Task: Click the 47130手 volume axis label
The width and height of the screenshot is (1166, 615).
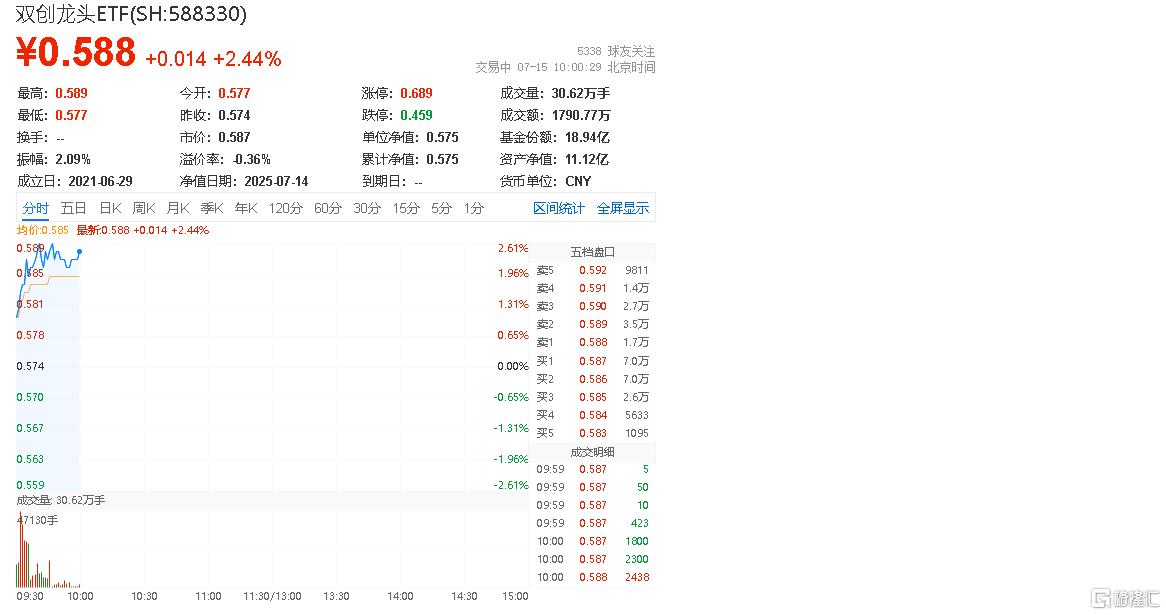Action: 38,520
